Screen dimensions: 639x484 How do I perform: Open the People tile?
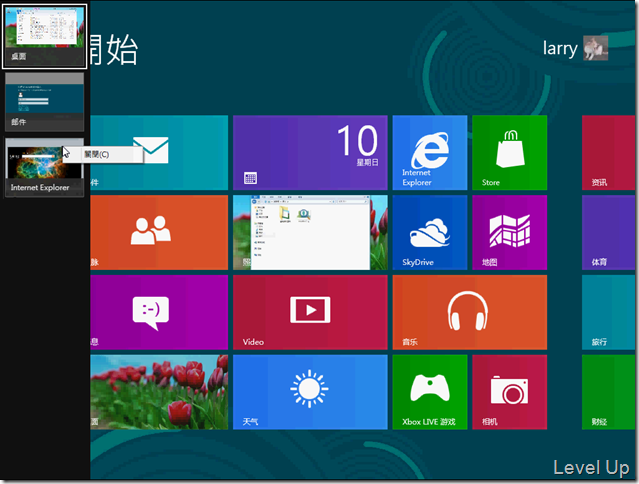159,232
